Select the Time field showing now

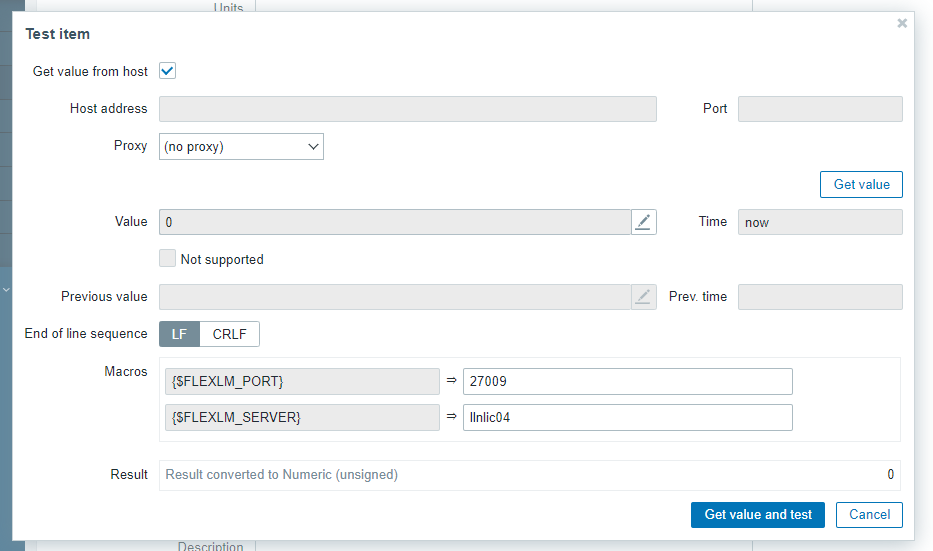820,222
